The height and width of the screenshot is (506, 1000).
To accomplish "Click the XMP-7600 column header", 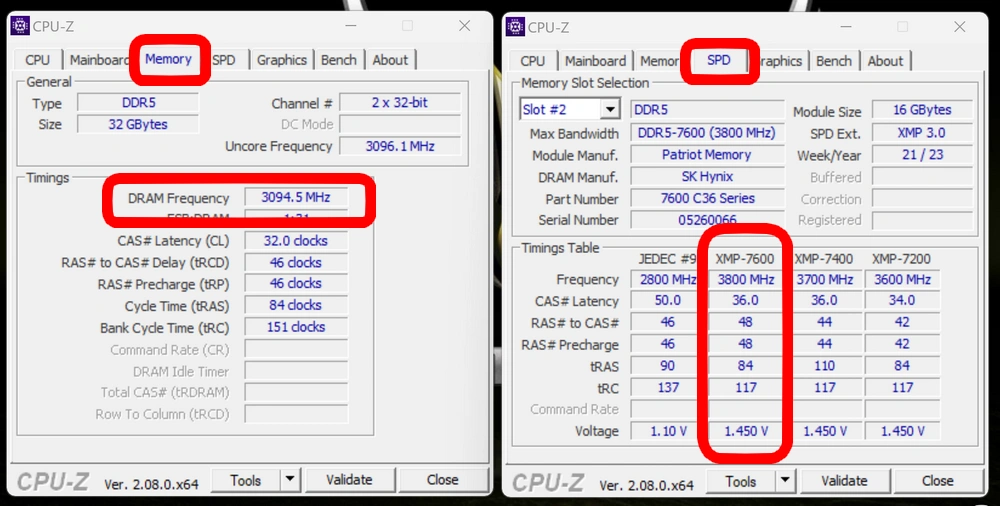I will click(x=745, y=258).
